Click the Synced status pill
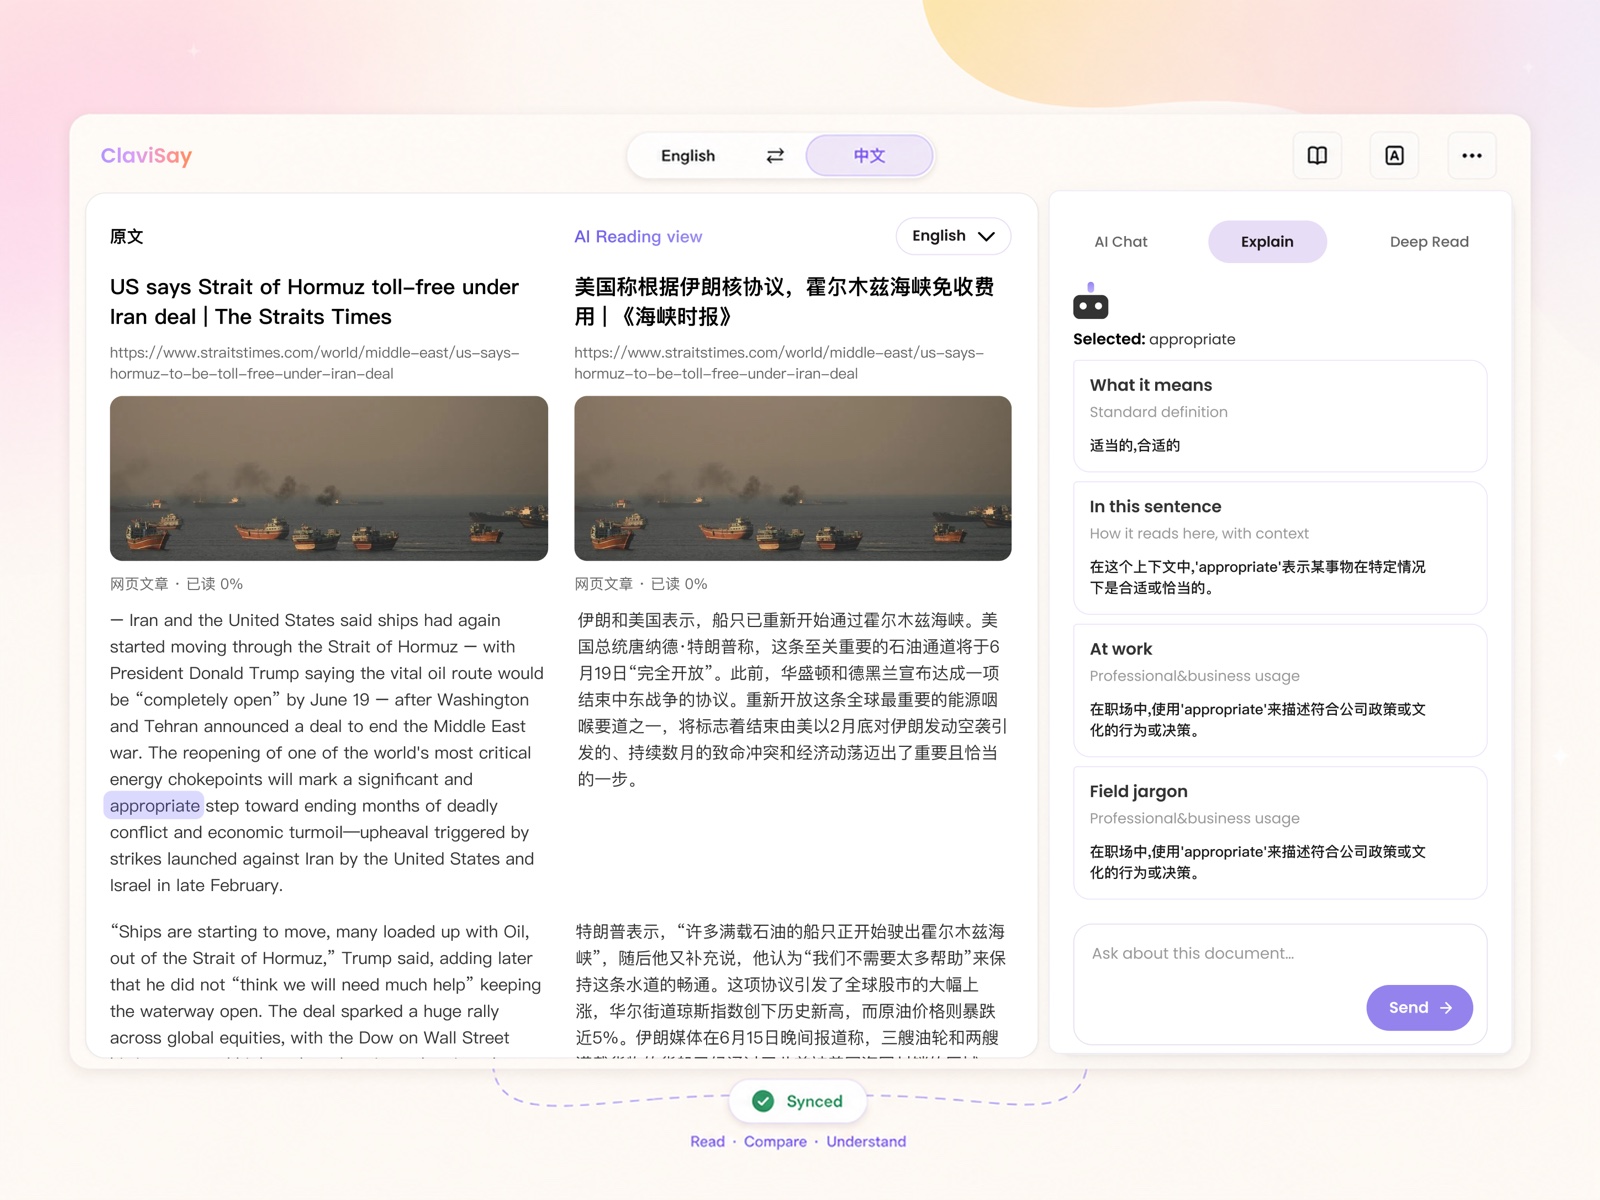 click(x=798, y=1101)
